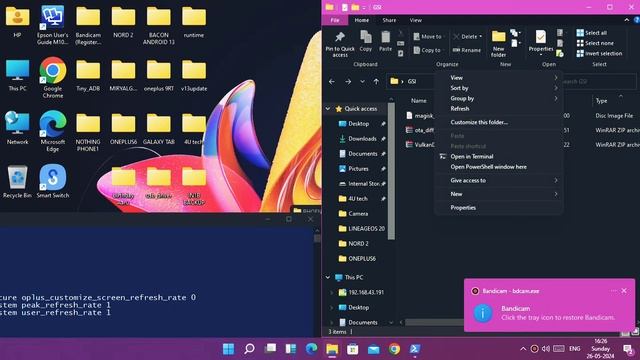
Task: Open the File tab in Explorer
Action: click(x=335, y=20)
